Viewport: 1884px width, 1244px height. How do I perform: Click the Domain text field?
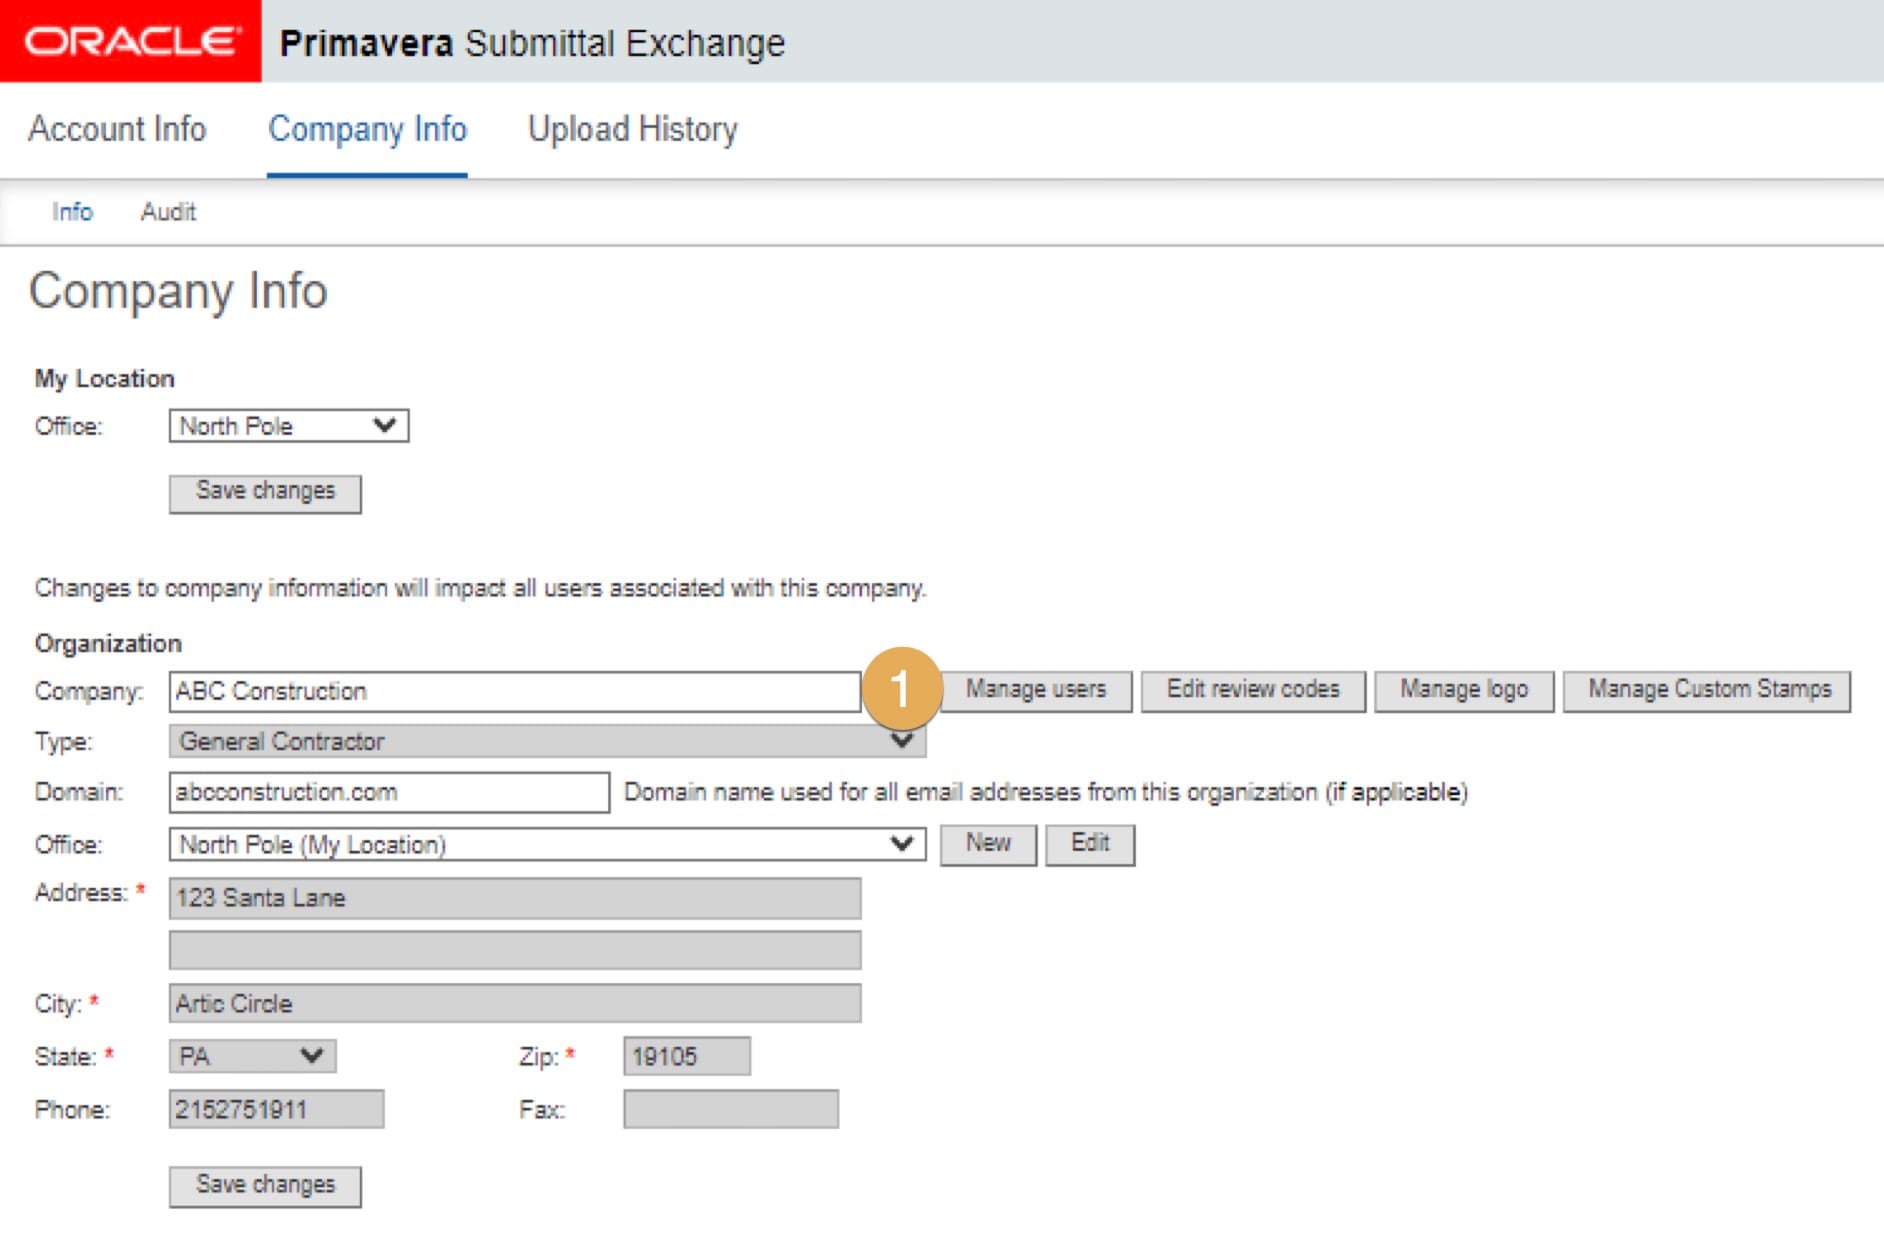pos(388,792)
